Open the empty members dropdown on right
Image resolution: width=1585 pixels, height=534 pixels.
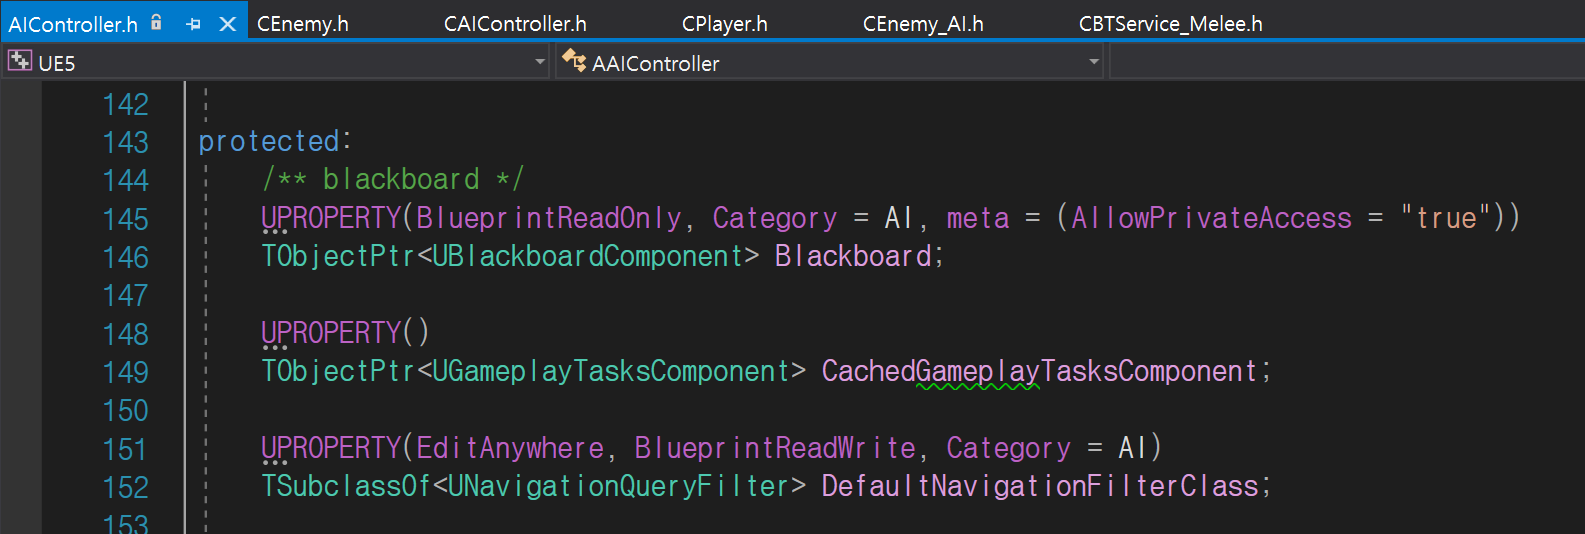(x=1346, y=62)
